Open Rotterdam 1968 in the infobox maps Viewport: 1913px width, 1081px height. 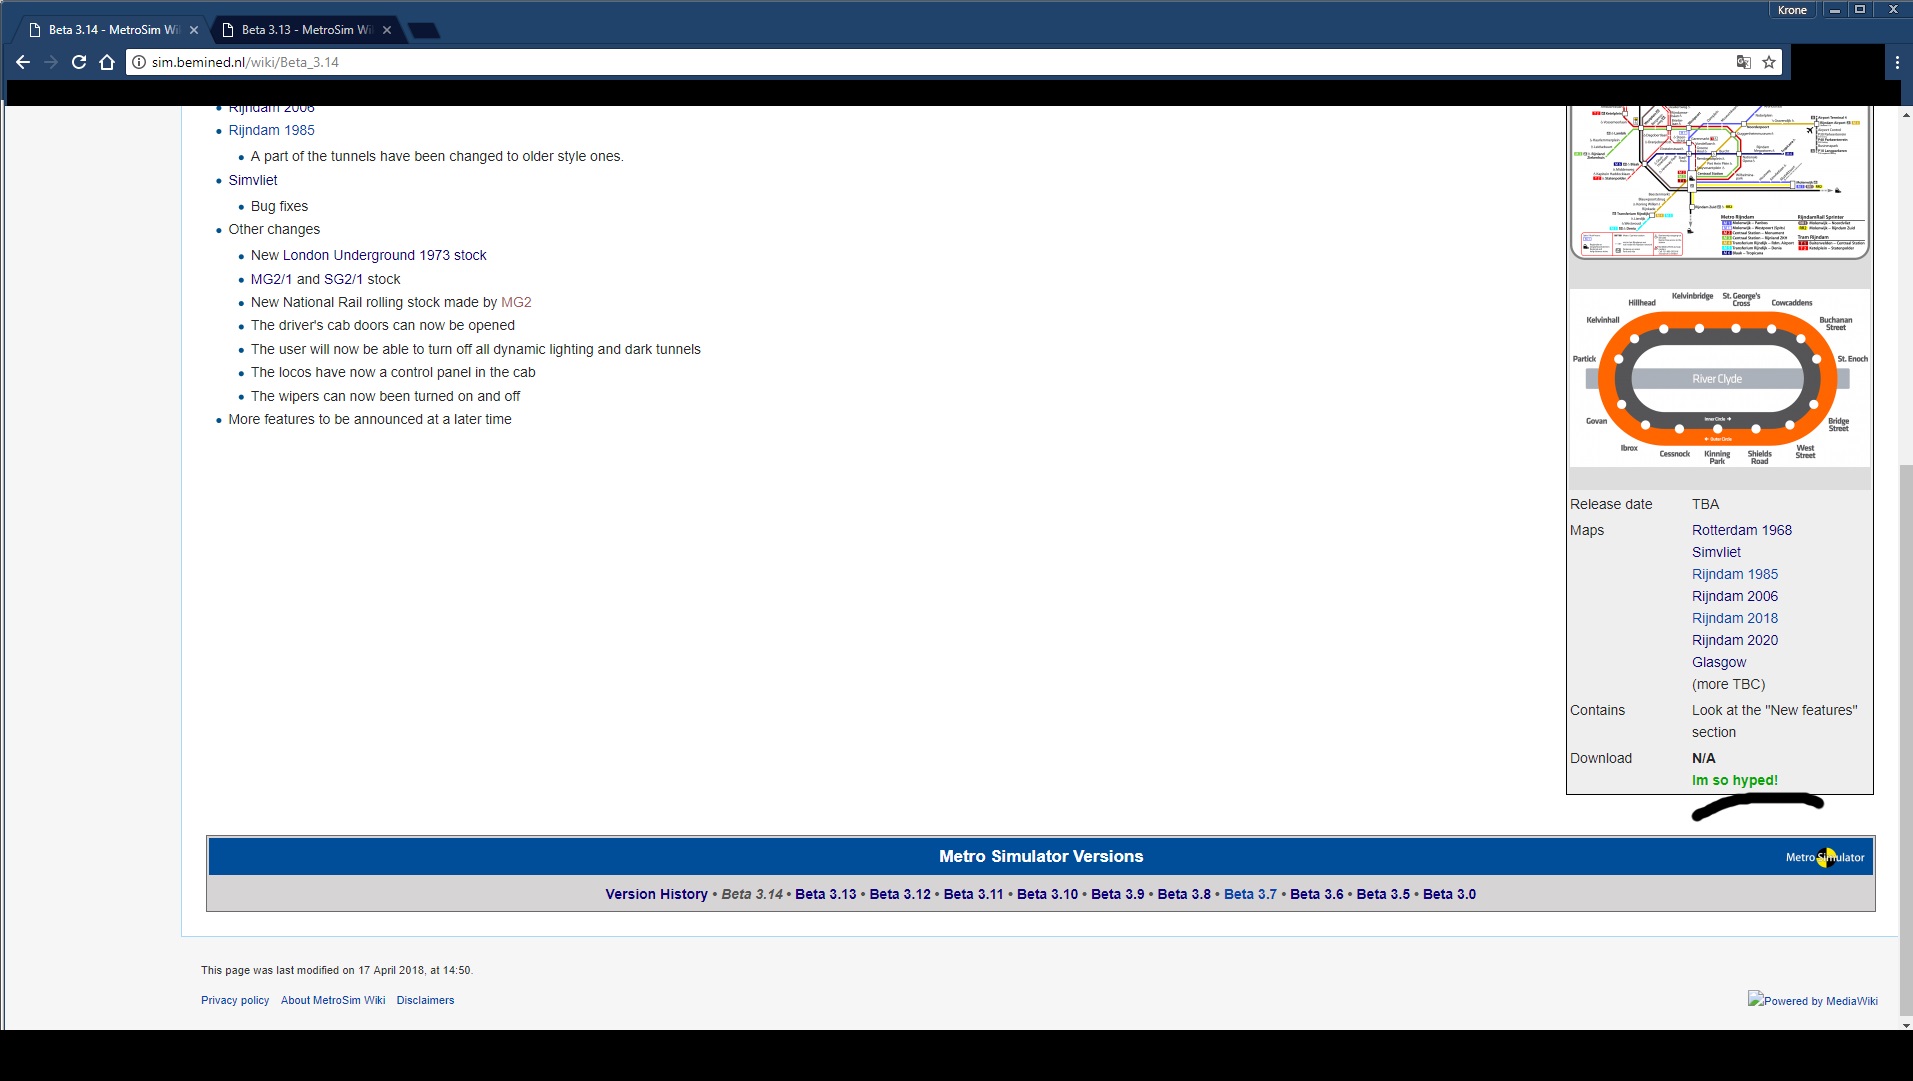tap(1742, 530)
